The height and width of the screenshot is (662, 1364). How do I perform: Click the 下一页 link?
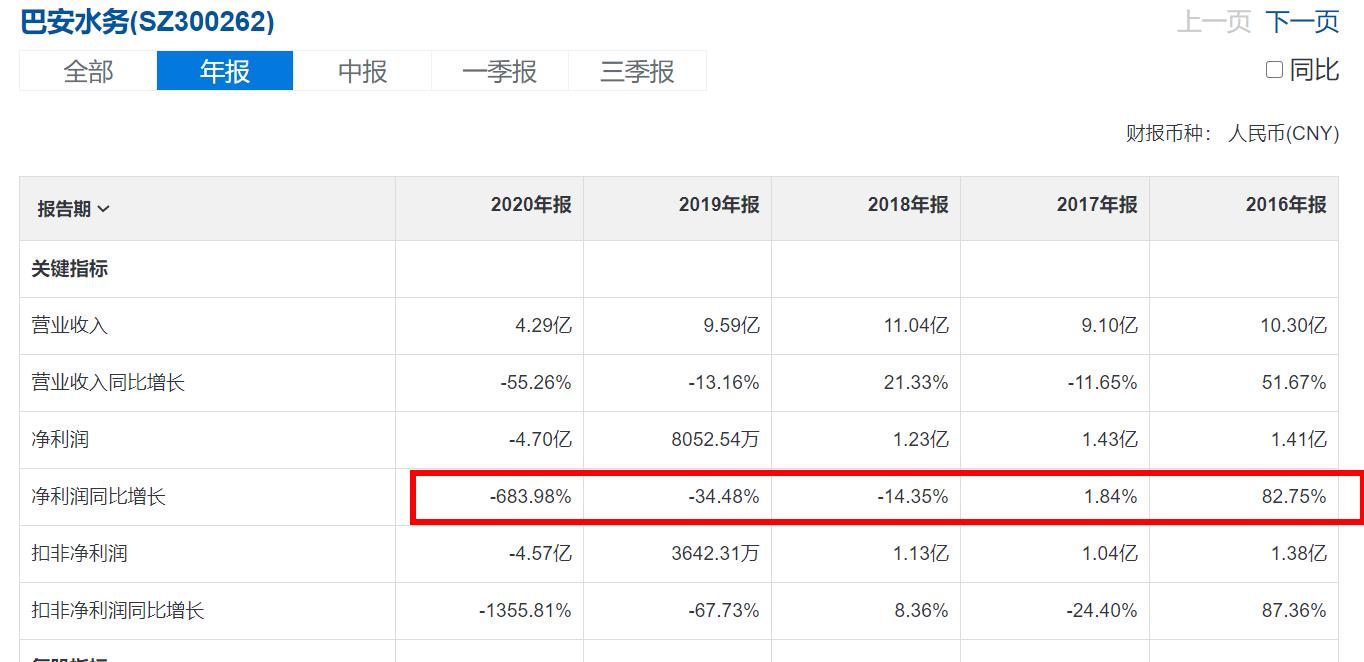[x=1302, y=21]
